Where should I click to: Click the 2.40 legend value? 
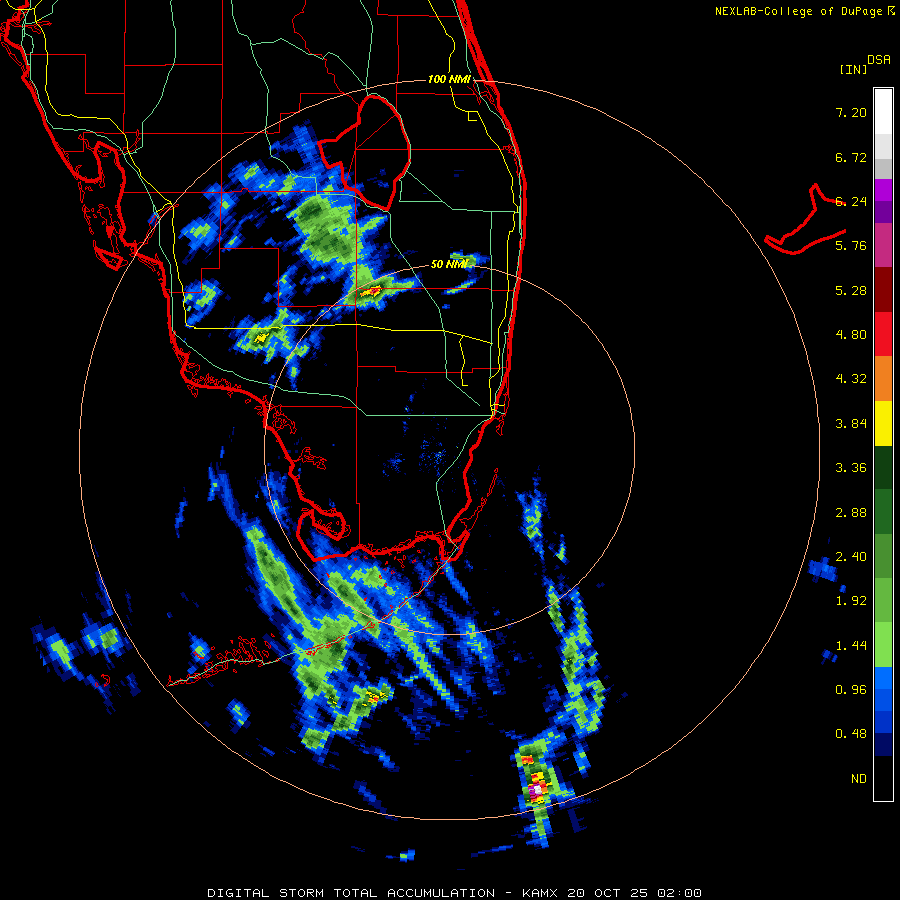[851, 556]
